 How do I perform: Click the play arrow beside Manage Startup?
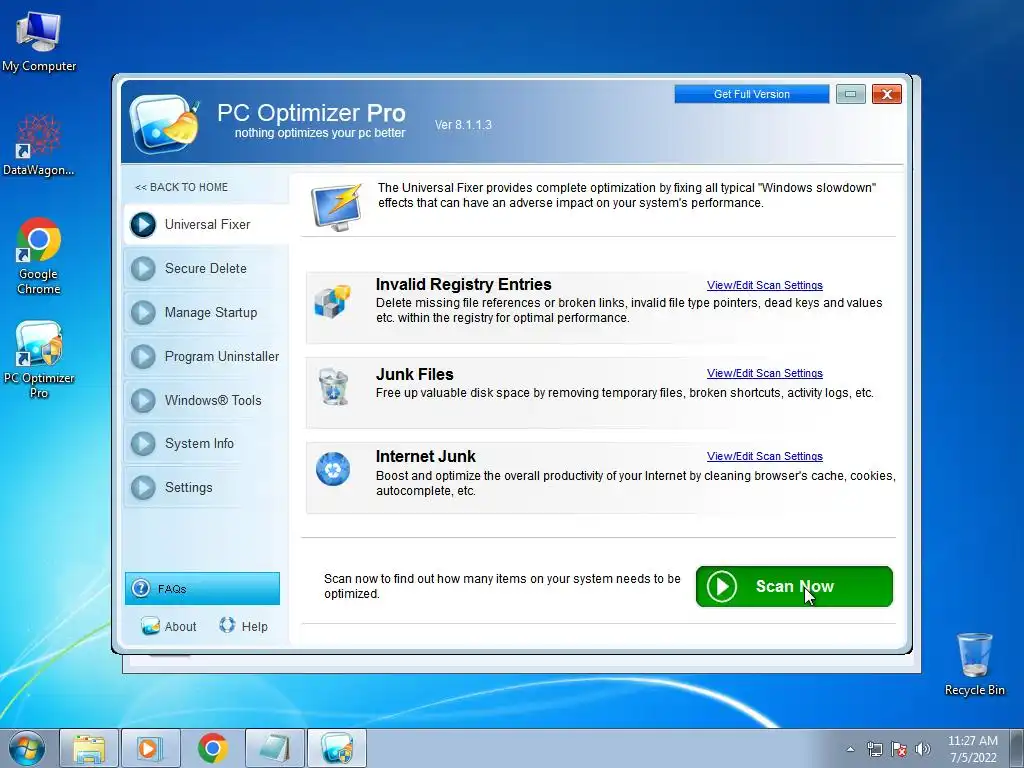click(143, 313)
